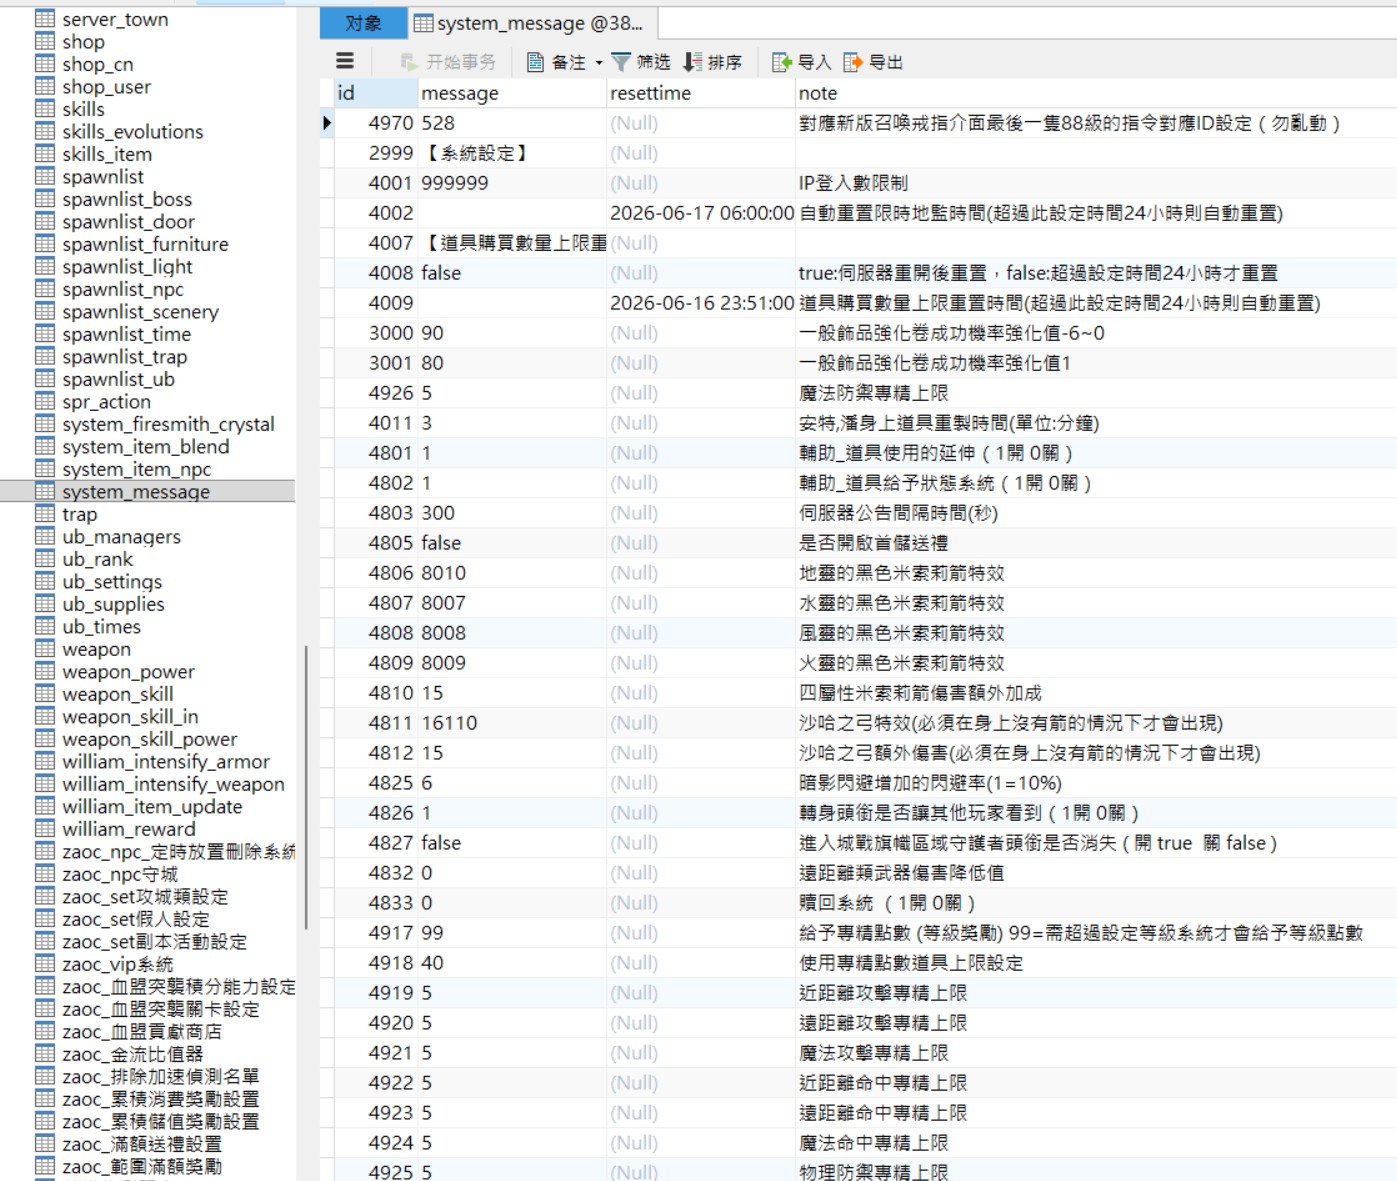
Task: Click the Filter (筛选) funnel icon
Action: [621, 62]
